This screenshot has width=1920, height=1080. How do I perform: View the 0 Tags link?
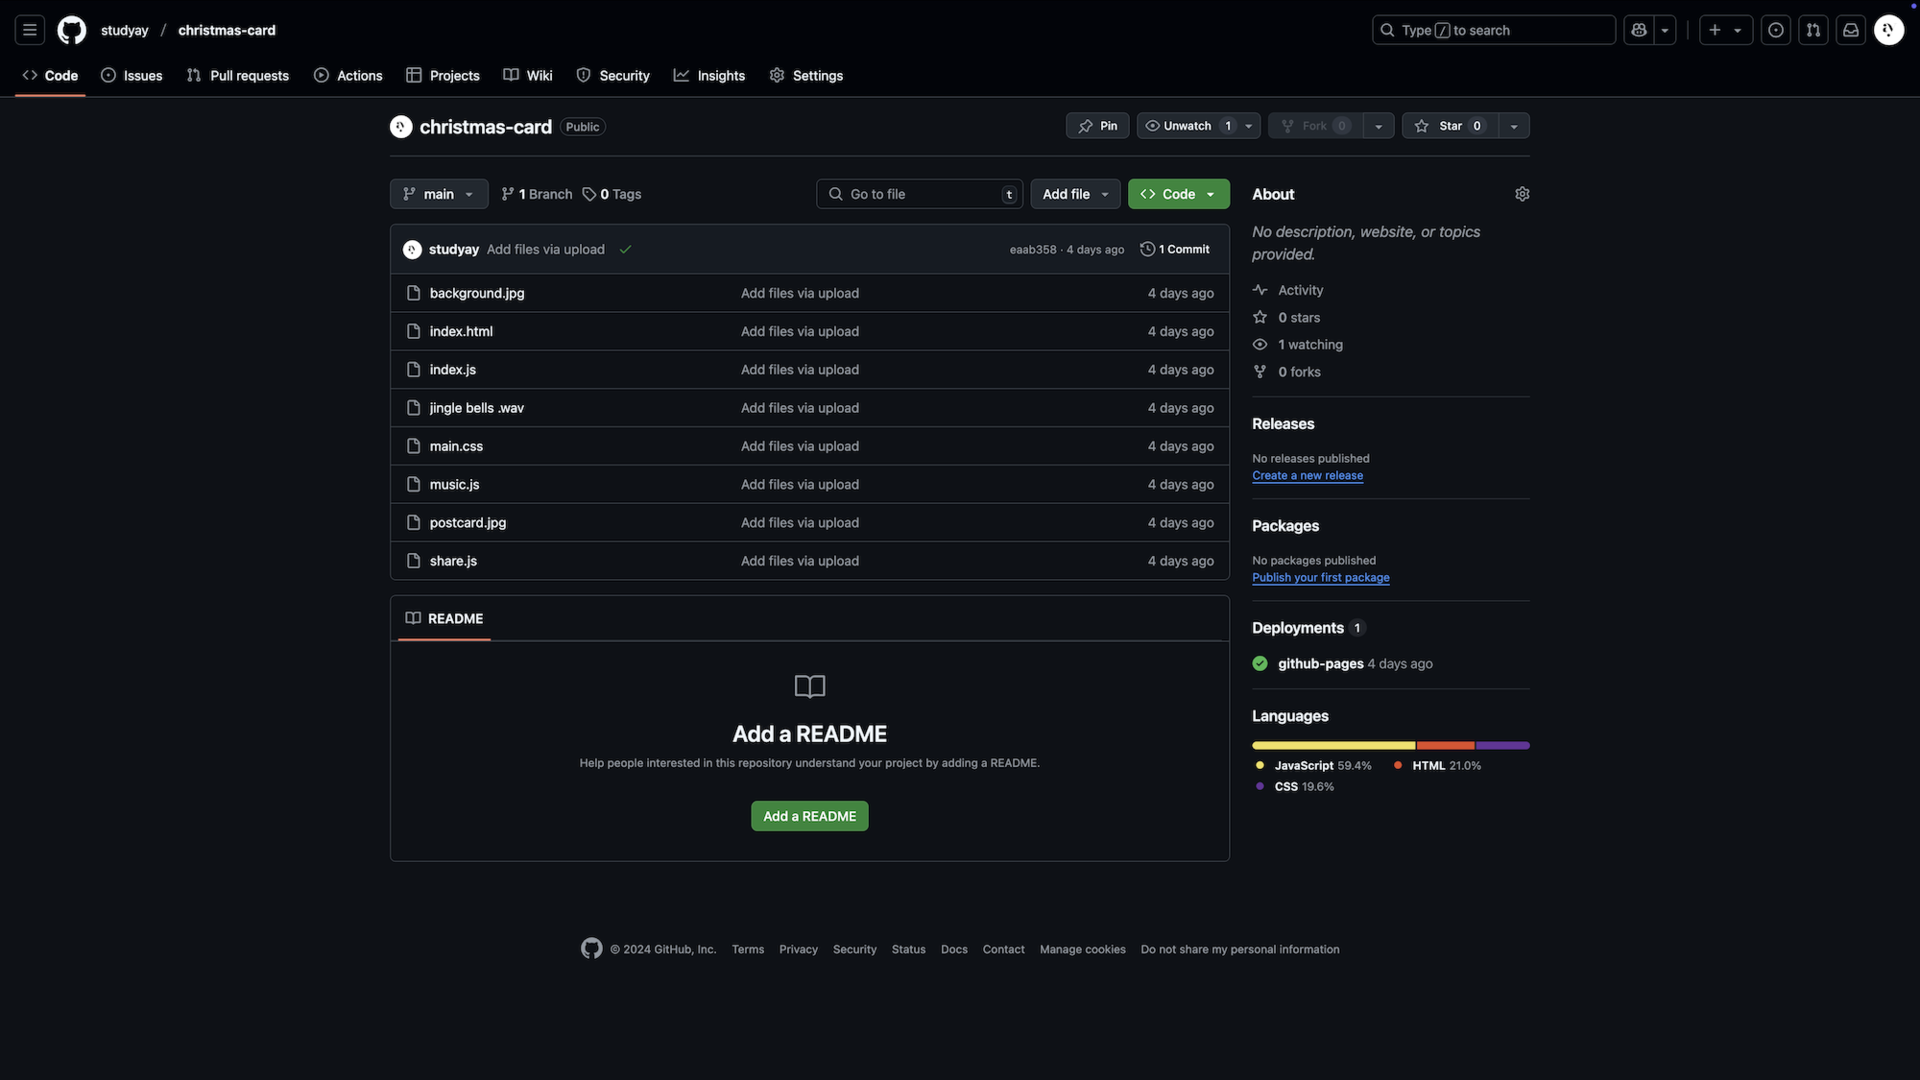point(612,194)
